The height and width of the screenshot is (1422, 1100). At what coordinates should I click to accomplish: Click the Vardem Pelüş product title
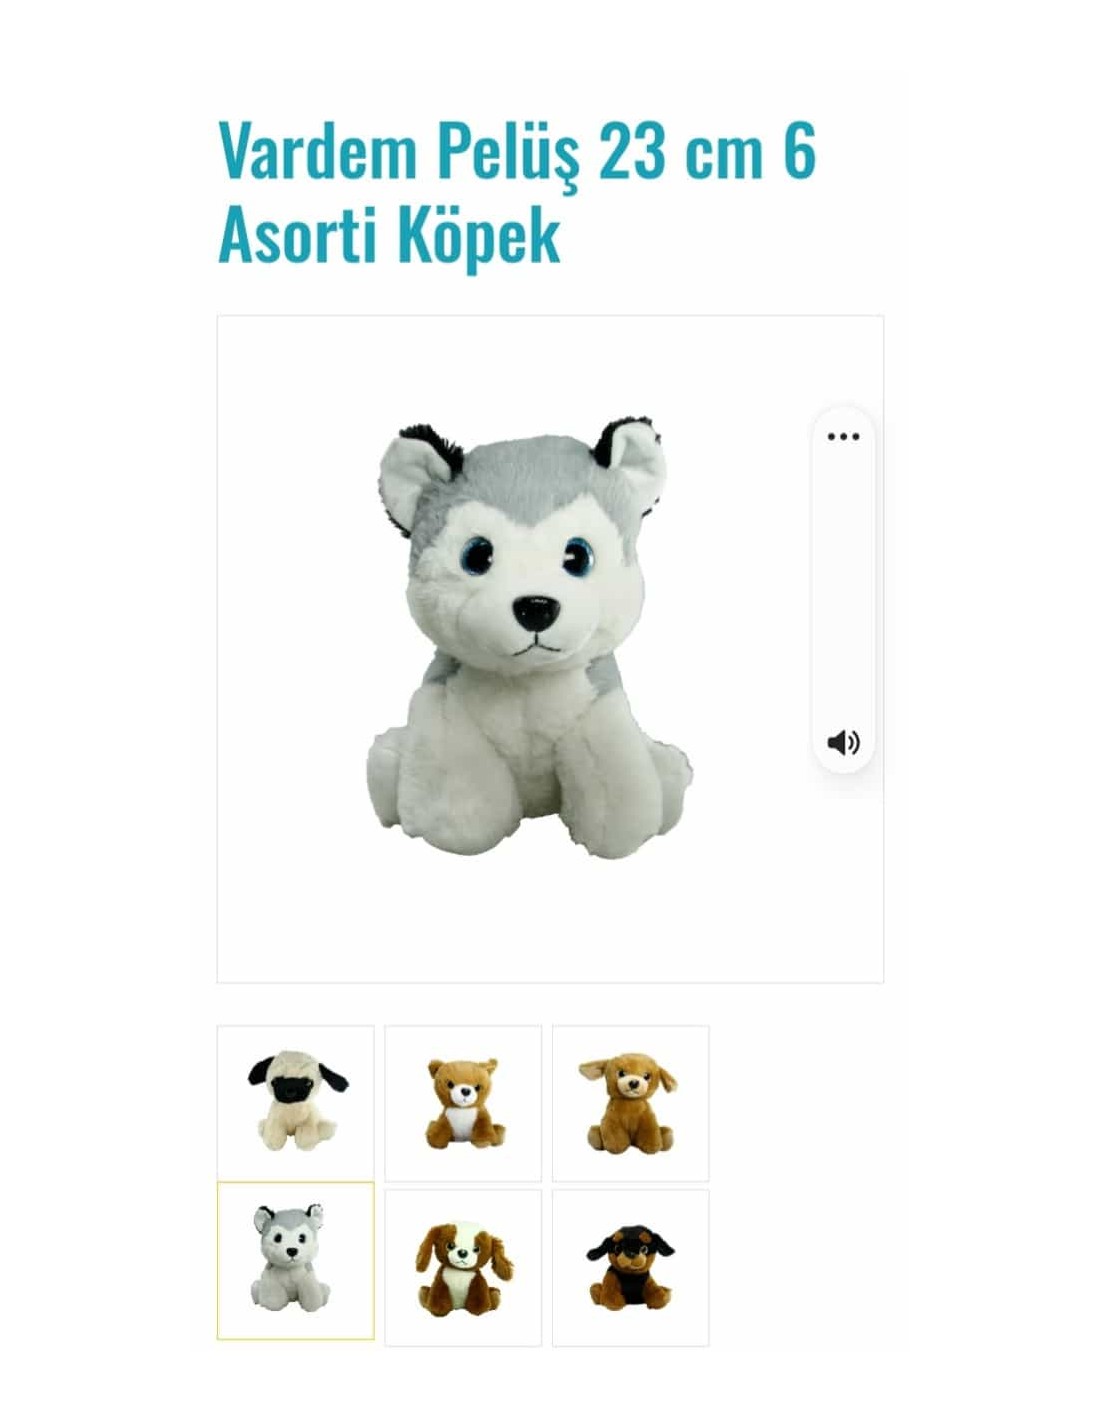click(517, 193)
